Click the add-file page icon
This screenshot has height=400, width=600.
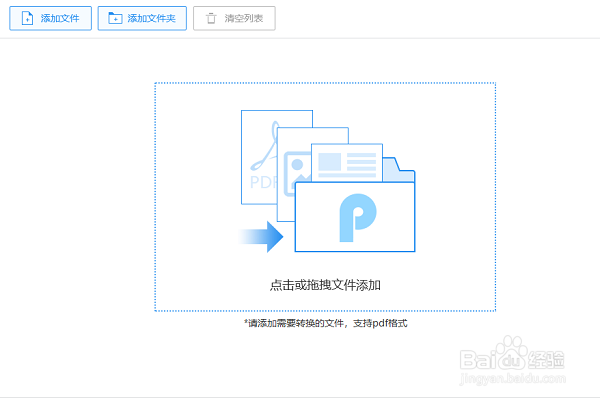click(x=27, y=18)
